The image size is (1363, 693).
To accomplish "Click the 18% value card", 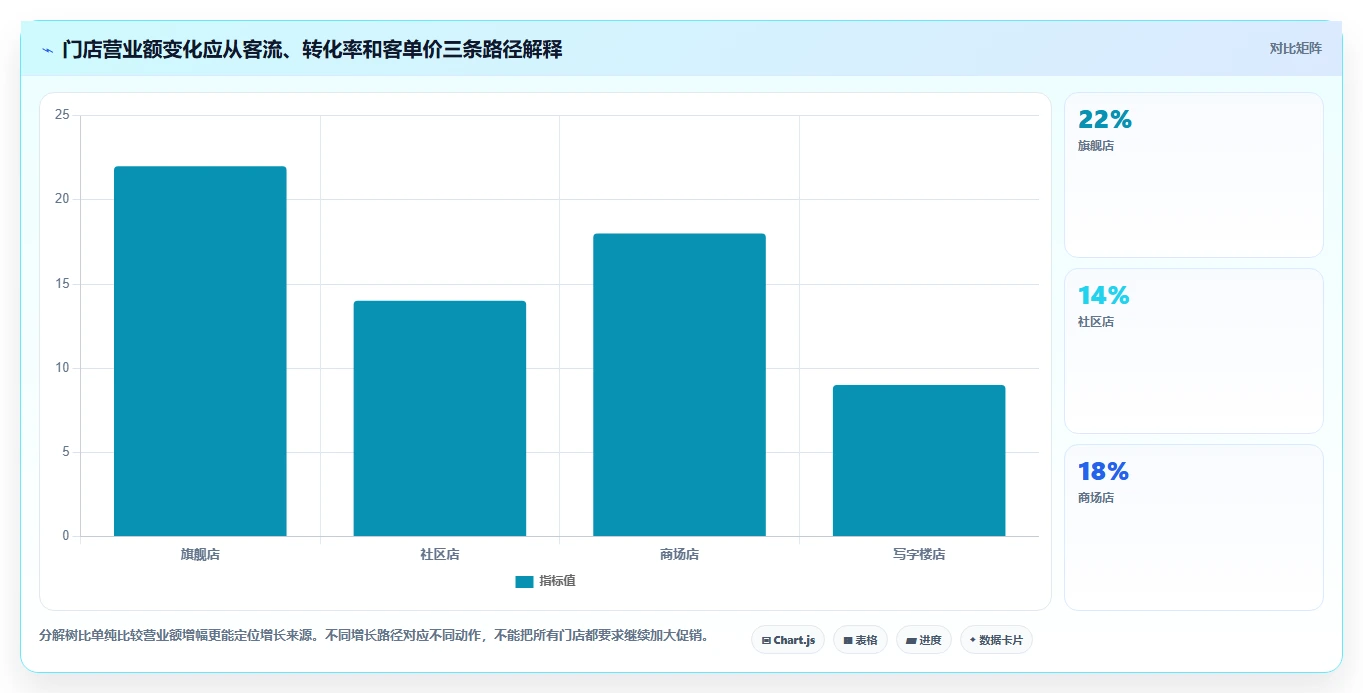I will tap(1194, 527).
